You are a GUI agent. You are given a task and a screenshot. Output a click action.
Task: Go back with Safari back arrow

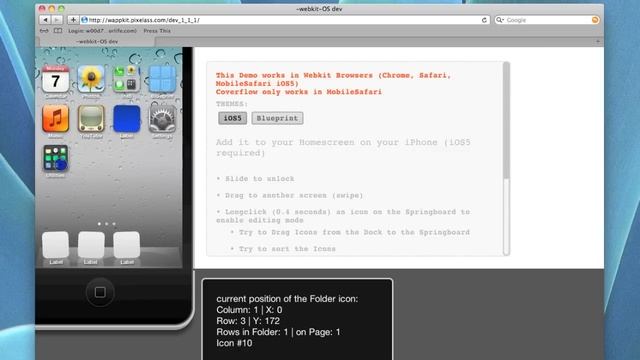pyautogui.click(x=45, y=20)
